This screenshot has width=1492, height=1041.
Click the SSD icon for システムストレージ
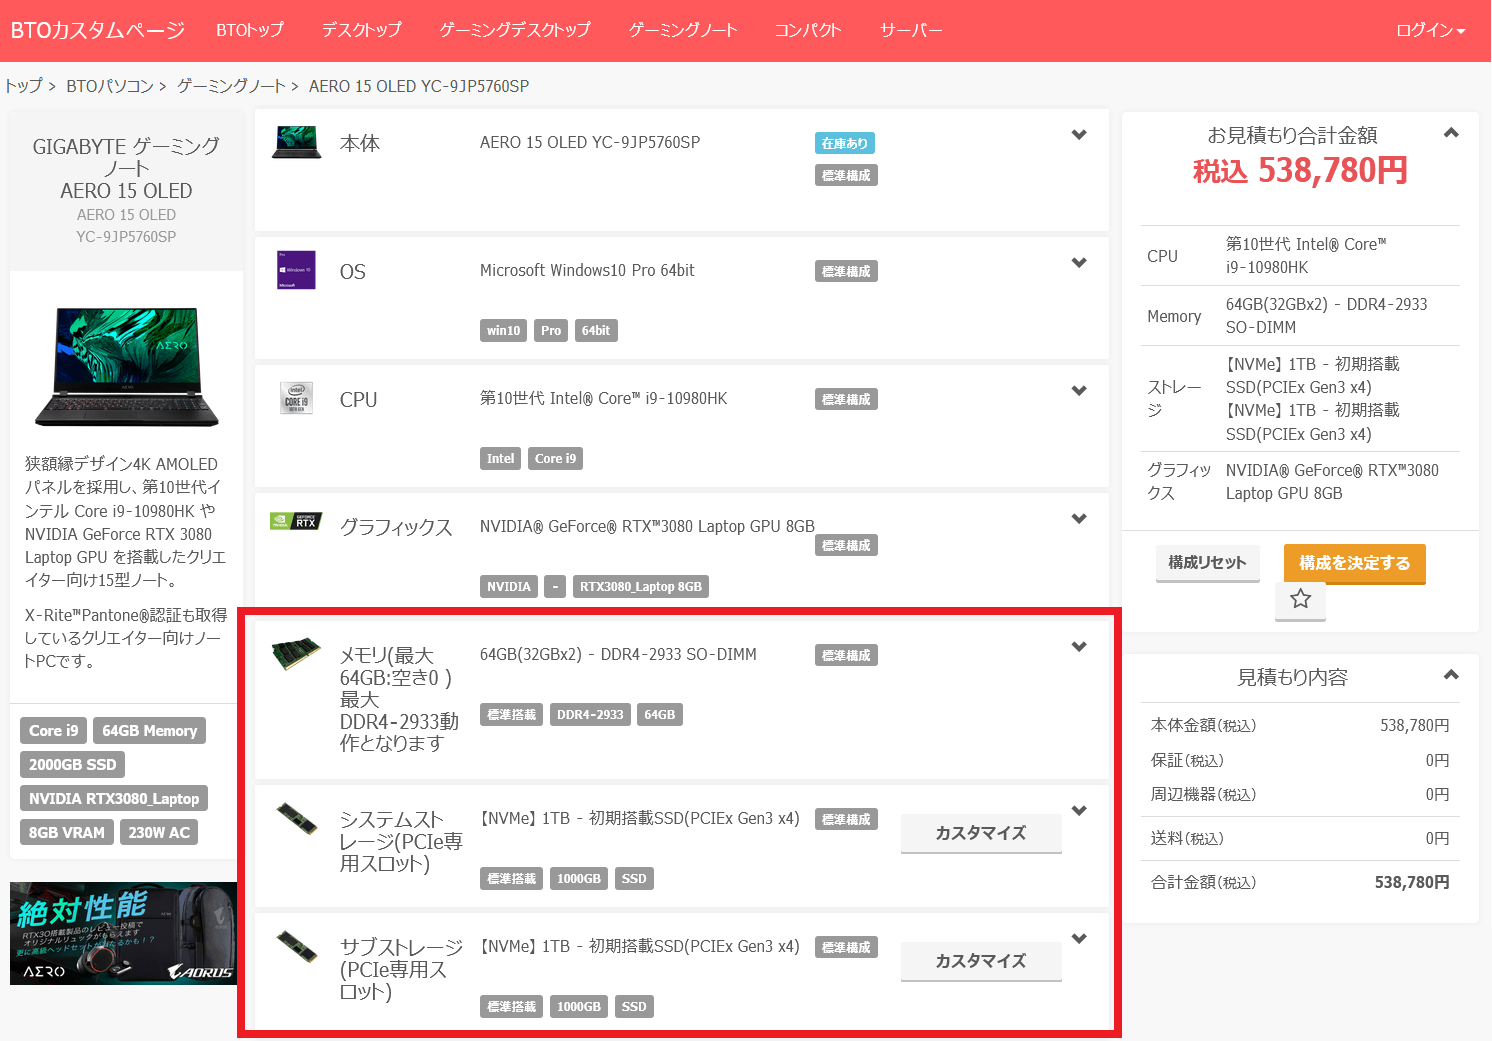coord(297,818)
